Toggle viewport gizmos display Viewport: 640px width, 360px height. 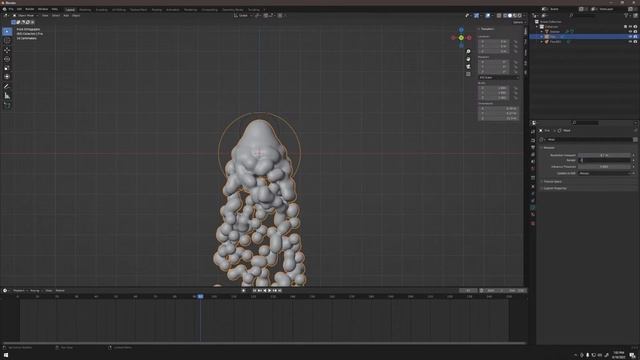pos(476,16)
